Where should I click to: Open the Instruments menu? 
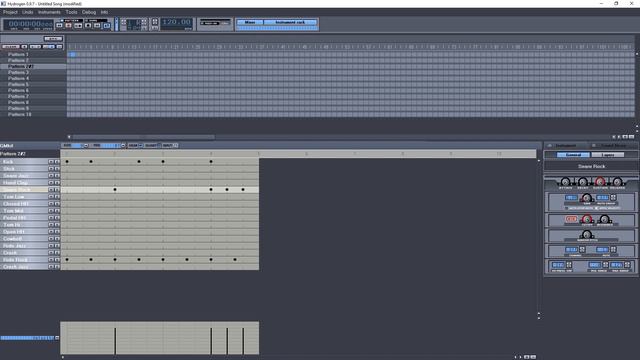click(49, 12)
